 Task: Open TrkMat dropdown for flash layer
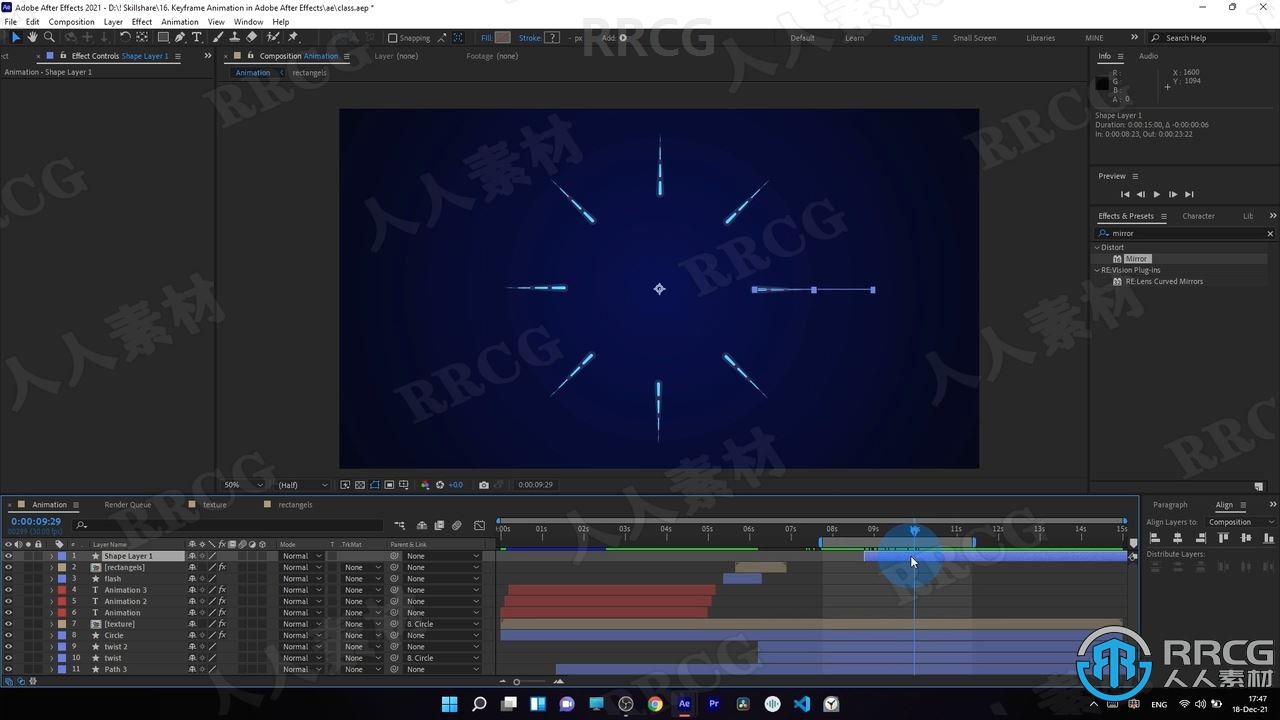[361, 579]
